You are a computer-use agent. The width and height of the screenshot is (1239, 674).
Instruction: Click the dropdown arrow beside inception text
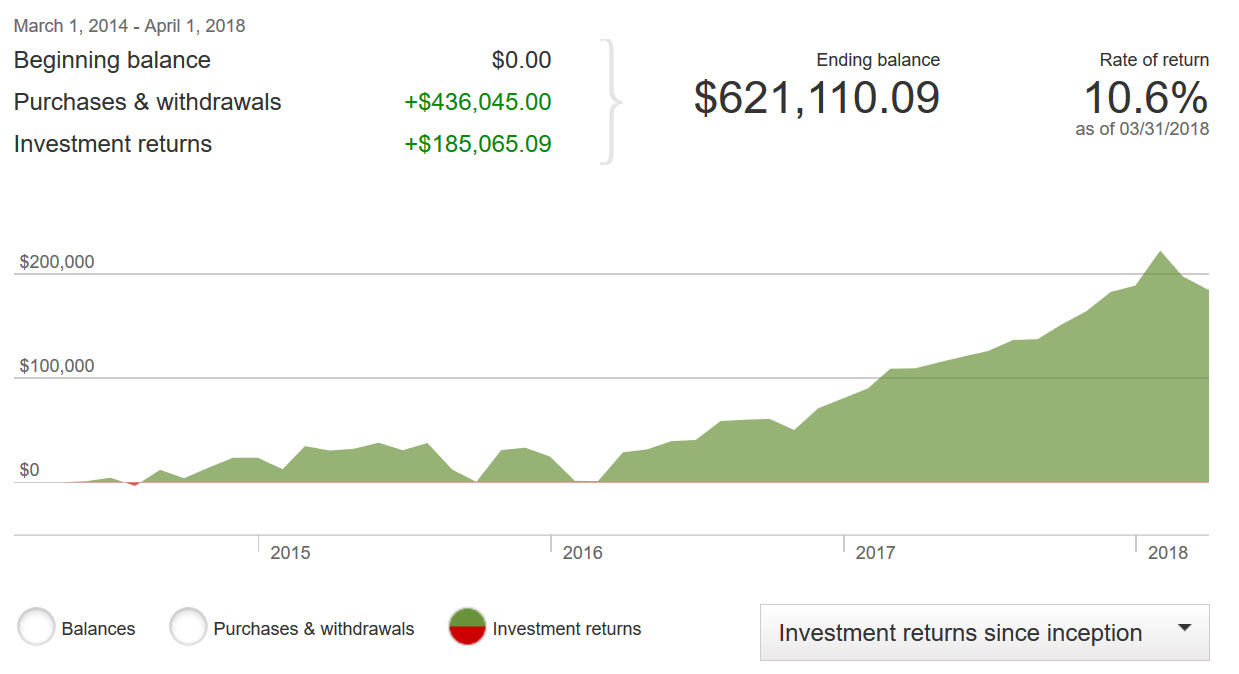[x=1185, y=629]
